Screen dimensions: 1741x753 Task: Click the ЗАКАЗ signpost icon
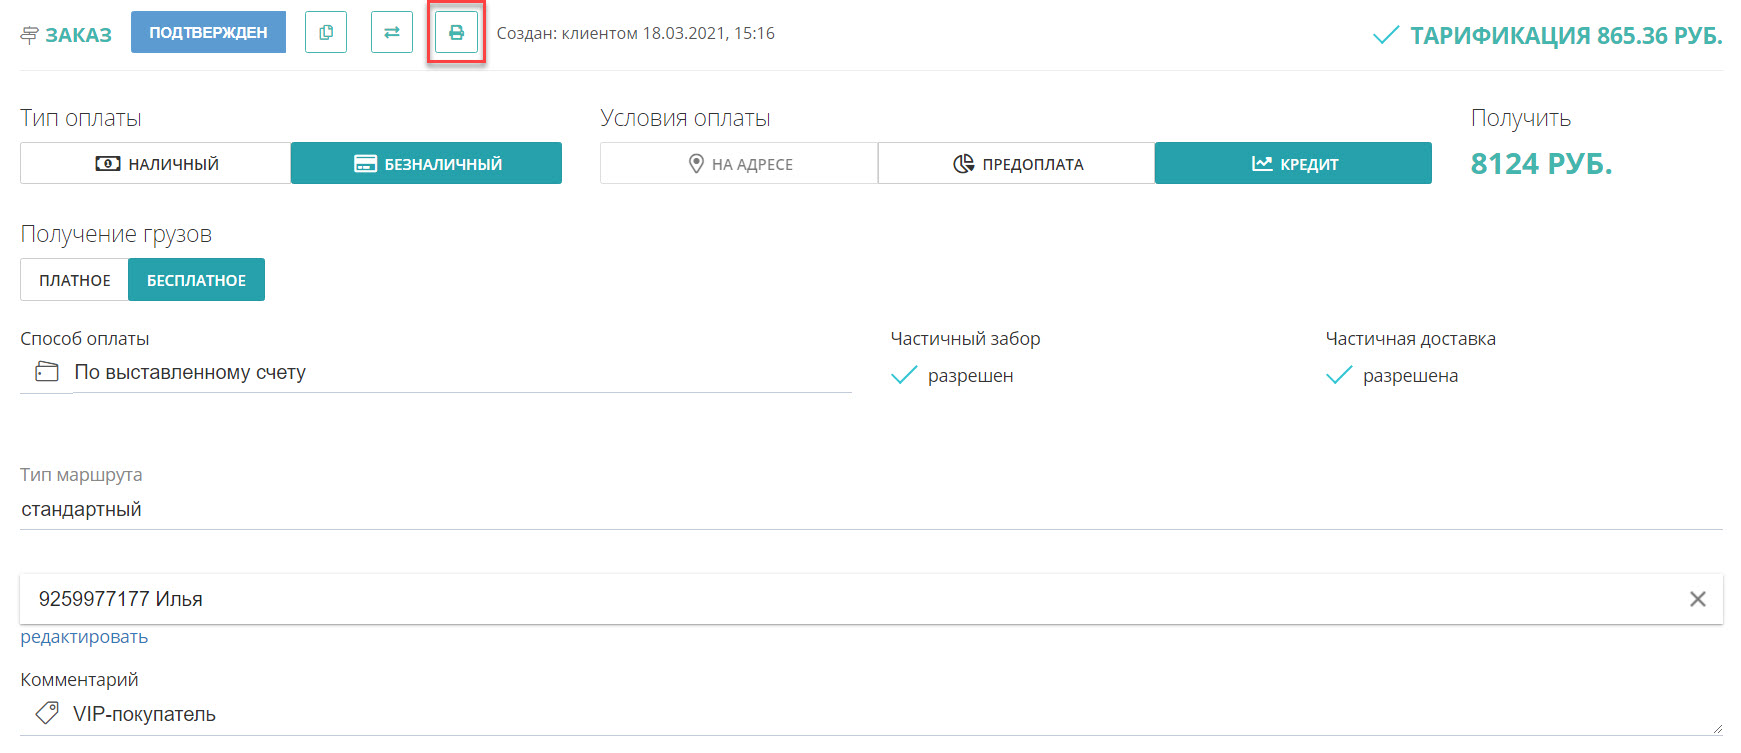[30, 35]
